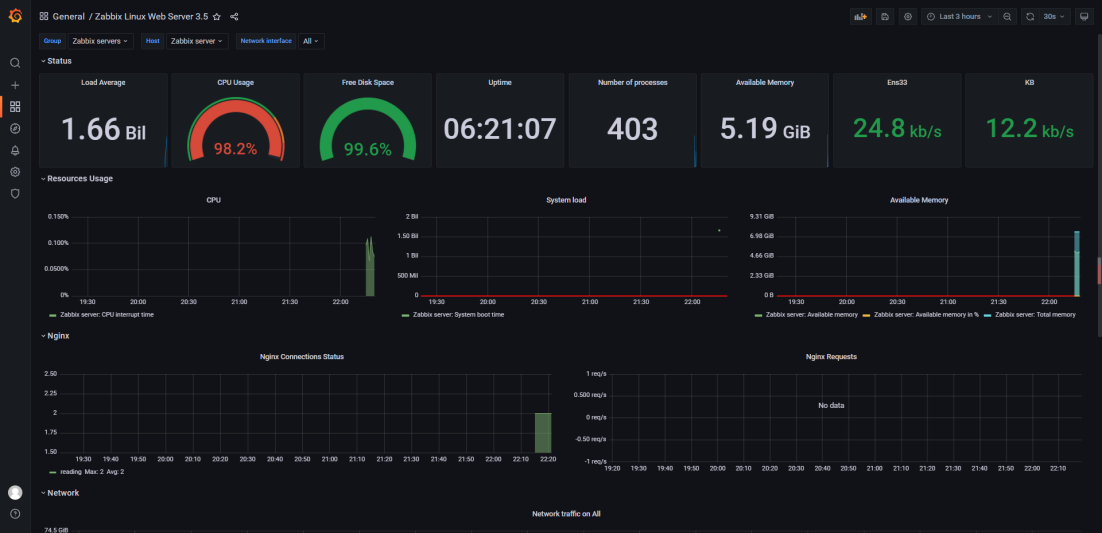Collapse the Resources Usage row
The width and height of the screenshot is (1102, 533).
76,179
